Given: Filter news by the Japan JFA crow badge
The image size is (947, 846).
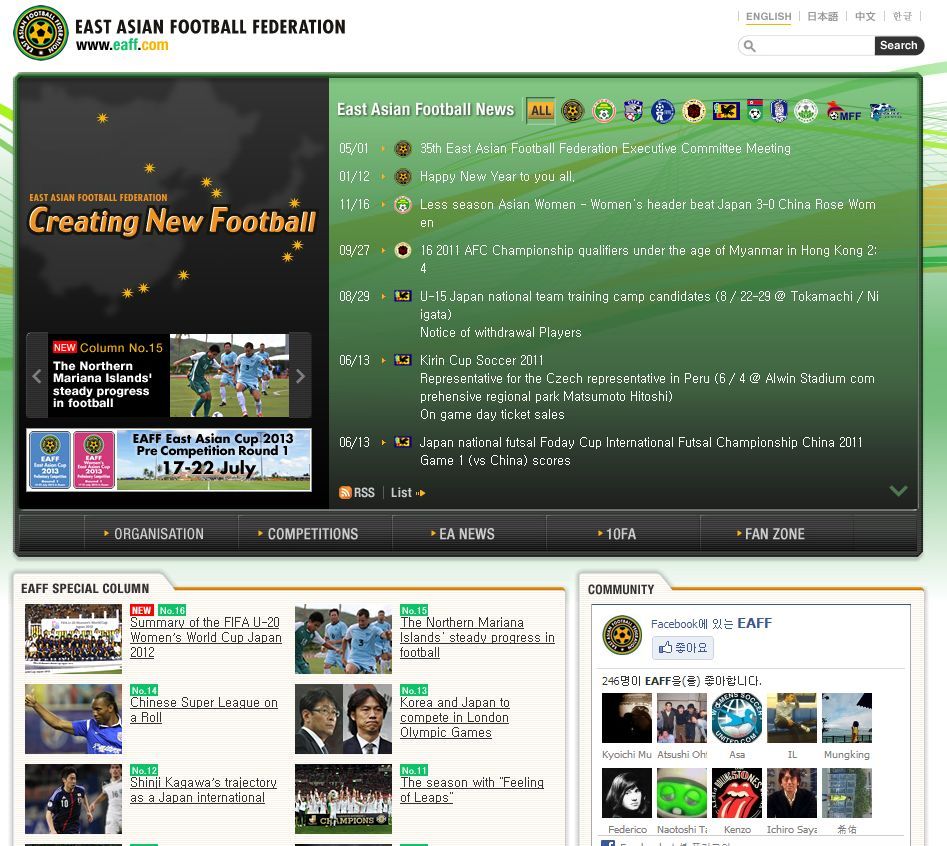Looking at the screenshot, I should [726, 111].
